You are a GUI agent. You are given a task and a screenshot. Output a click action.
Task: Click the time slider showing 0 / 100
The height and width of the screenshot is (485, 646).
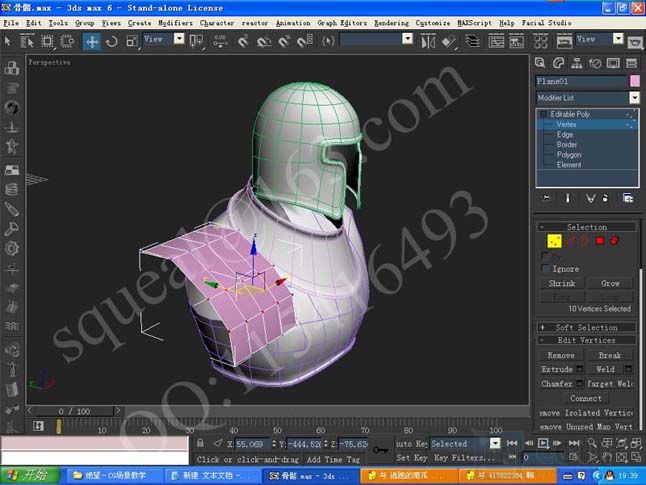(74, 411)
